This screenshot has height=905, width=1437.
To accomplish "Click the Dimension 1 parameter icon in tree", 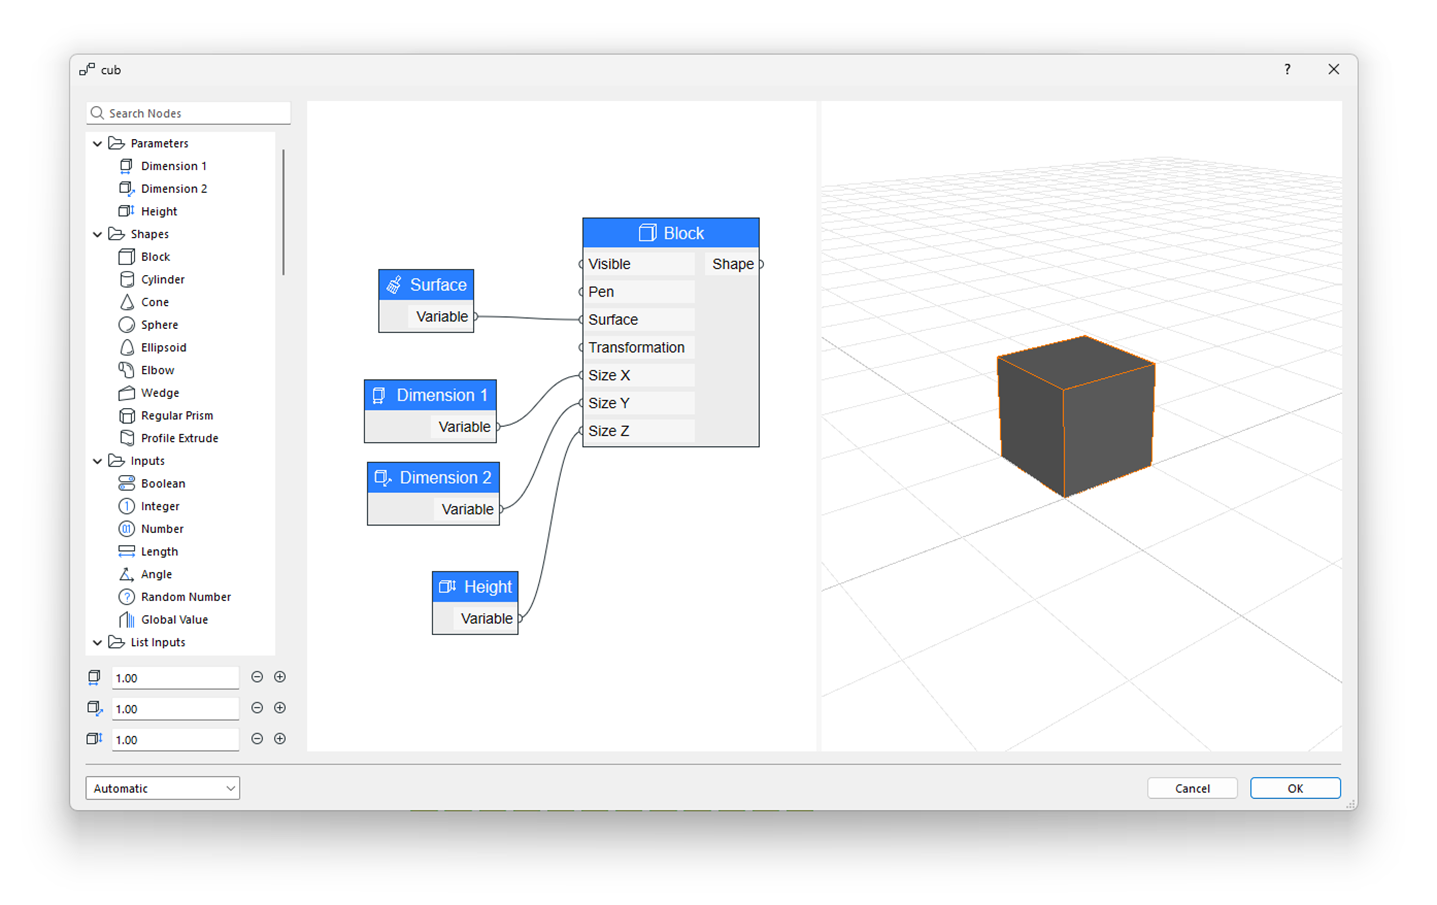I will click(126, 166).
